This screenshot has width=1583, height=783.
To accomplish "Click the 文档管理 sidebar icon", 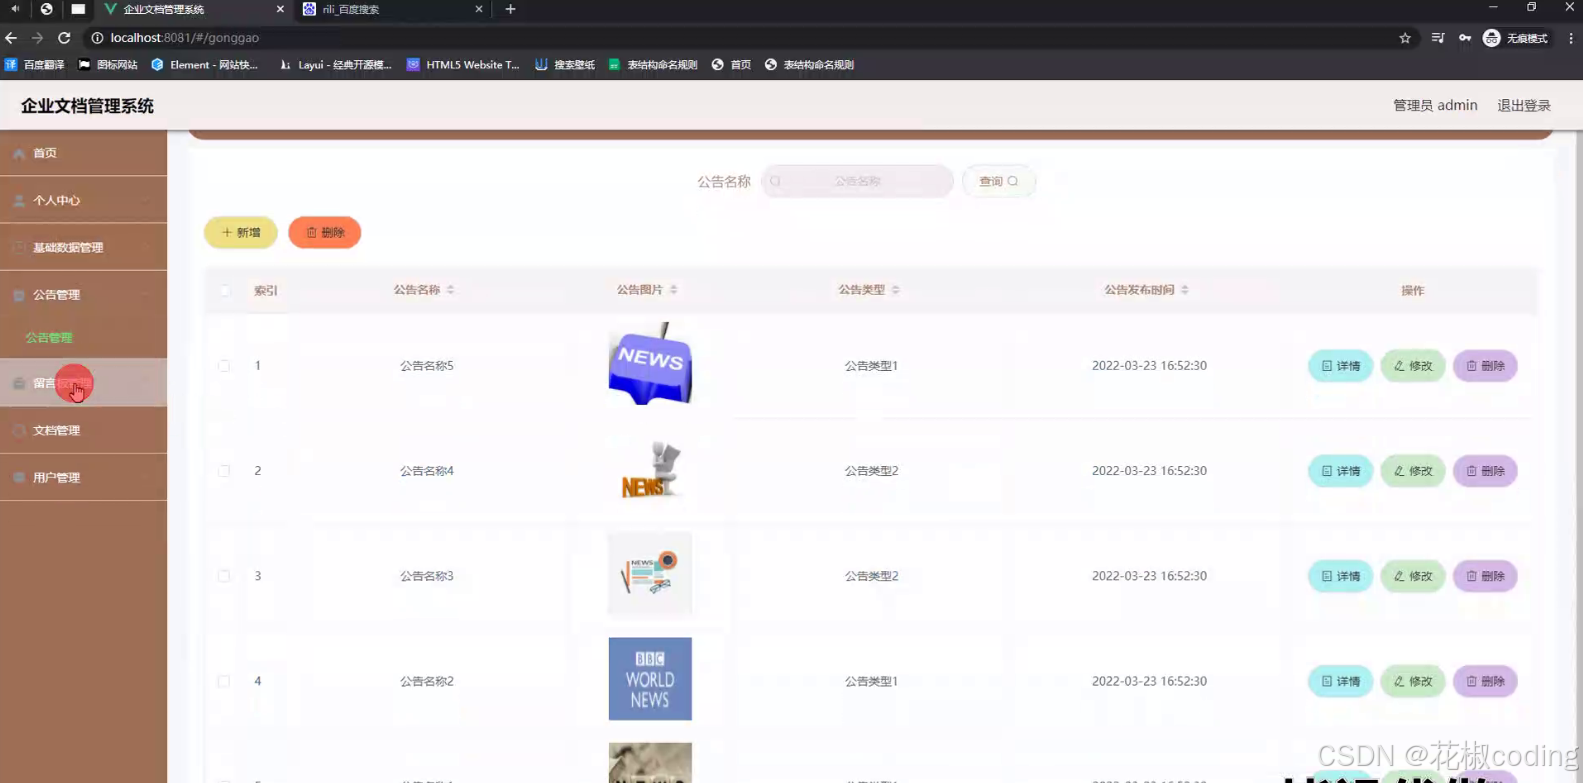I will click(19, 430).
